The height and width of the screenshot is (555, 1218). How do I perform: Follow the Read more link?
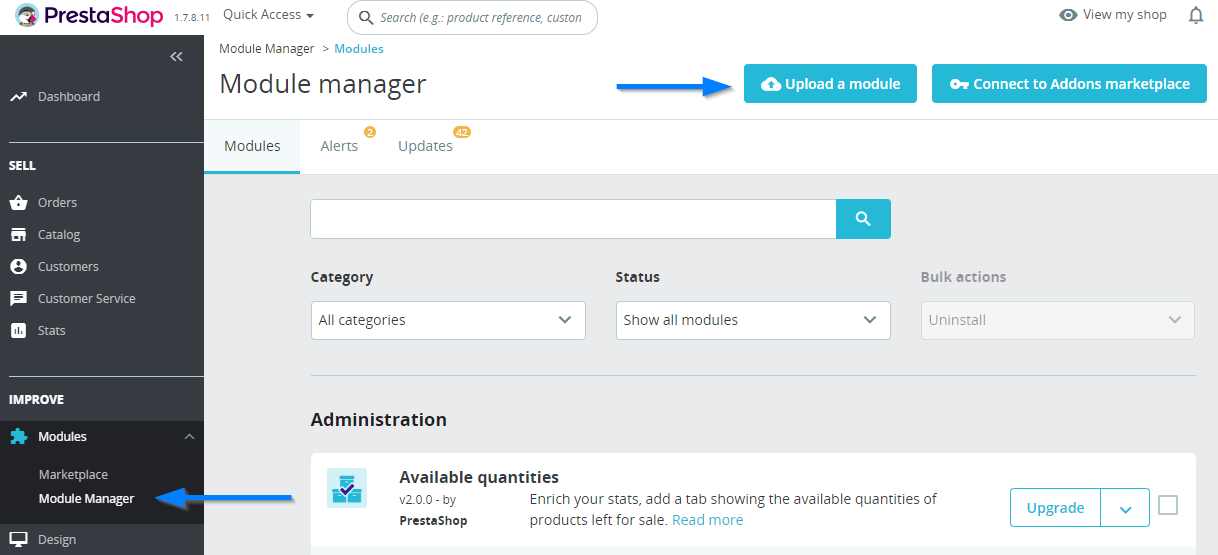click(x=708, y=520)
